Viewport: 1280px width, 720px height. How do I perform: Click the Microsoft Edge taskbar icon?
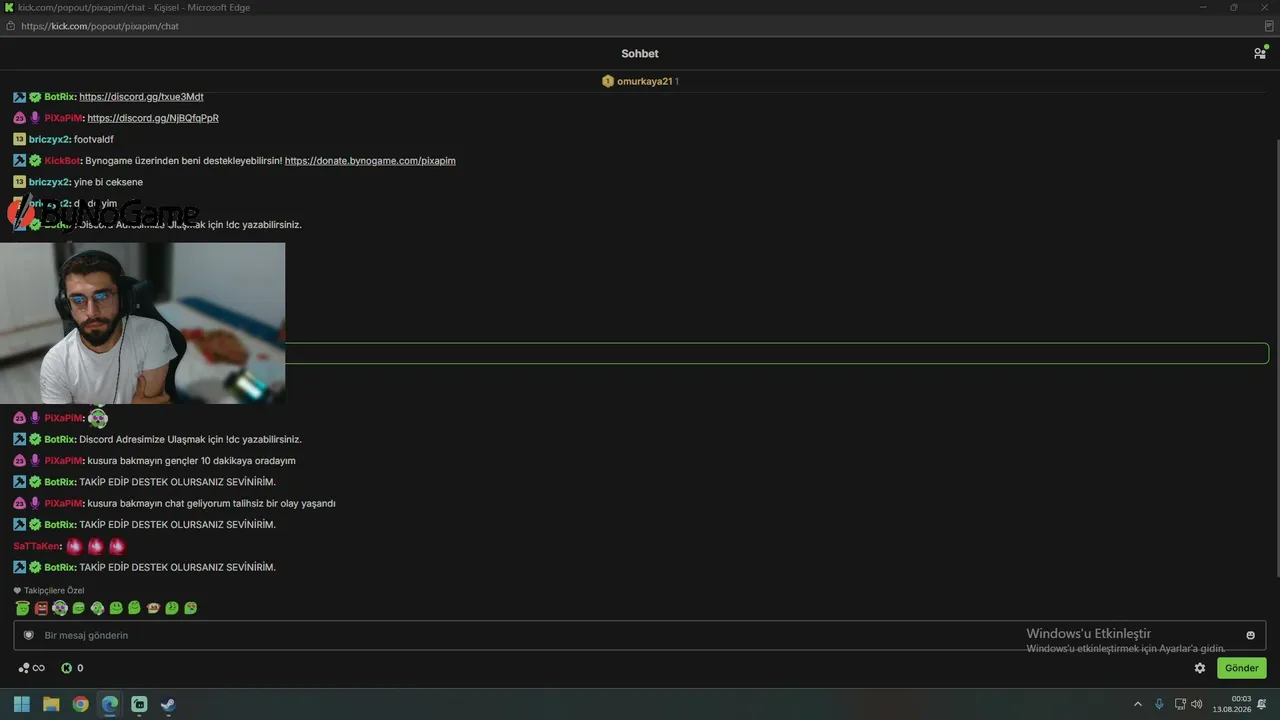(110, 704)
